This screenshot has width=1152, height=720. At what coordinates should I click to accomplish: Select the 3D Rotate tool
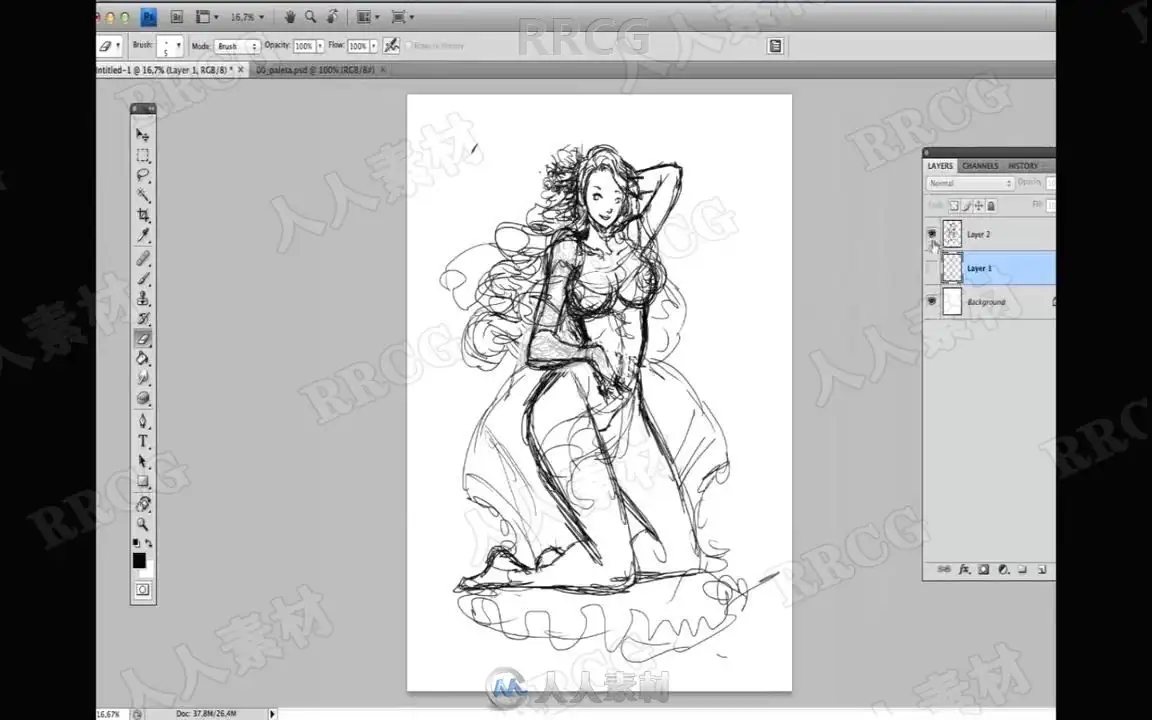click(x=143, y=504)
